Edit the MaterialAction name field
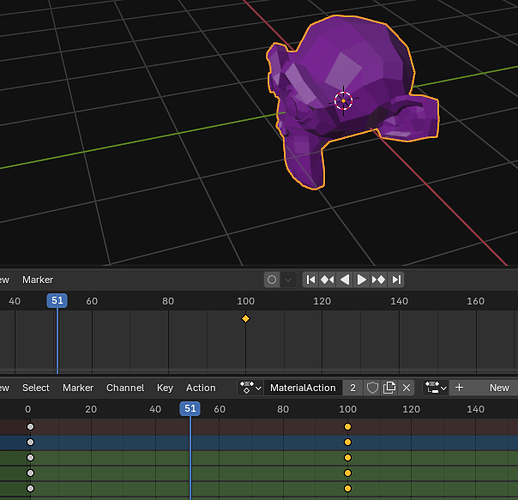The width and height of the screenshot is (518, 500). coord(303,388)
